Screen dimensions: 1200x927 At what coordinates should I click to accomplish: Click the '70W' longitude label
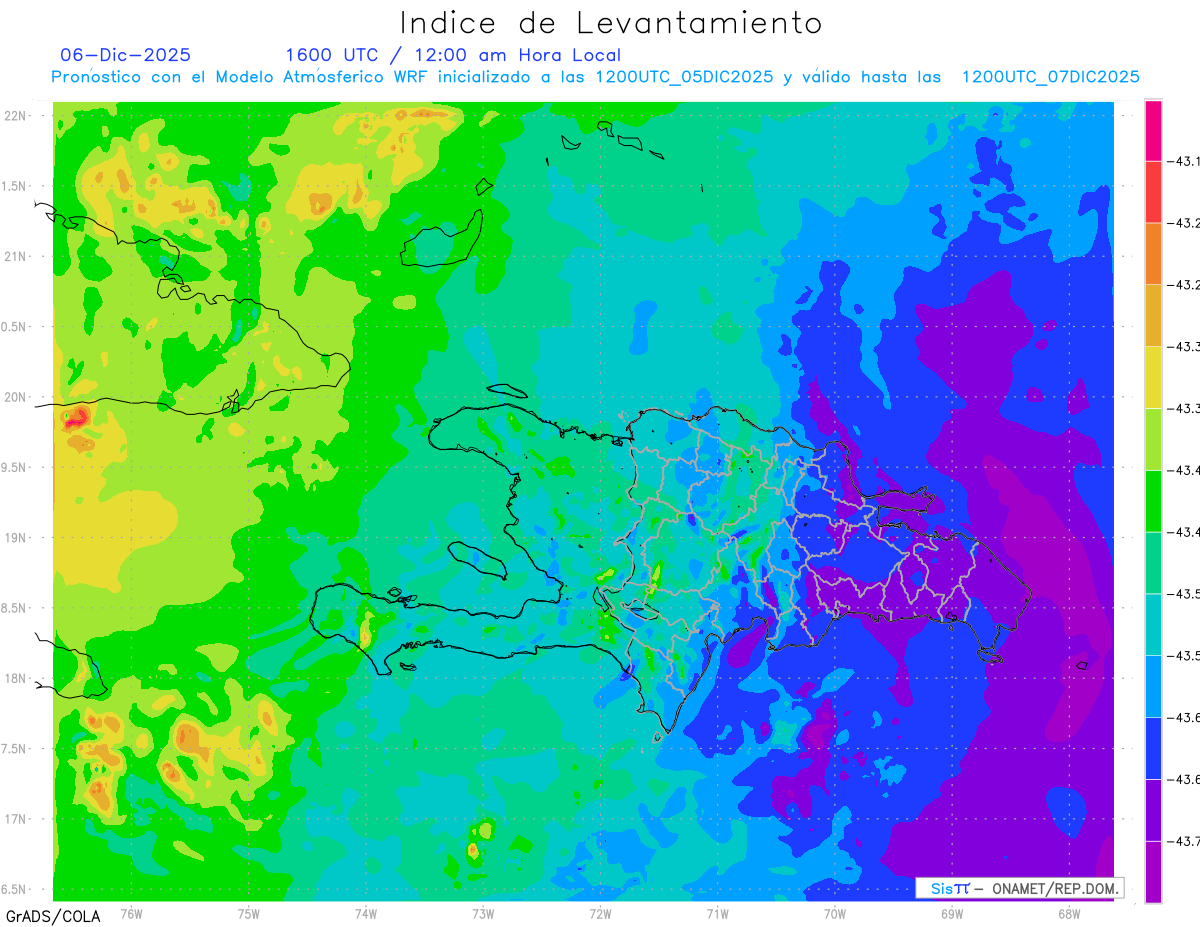pyautogui.click(x=835, y=914)
